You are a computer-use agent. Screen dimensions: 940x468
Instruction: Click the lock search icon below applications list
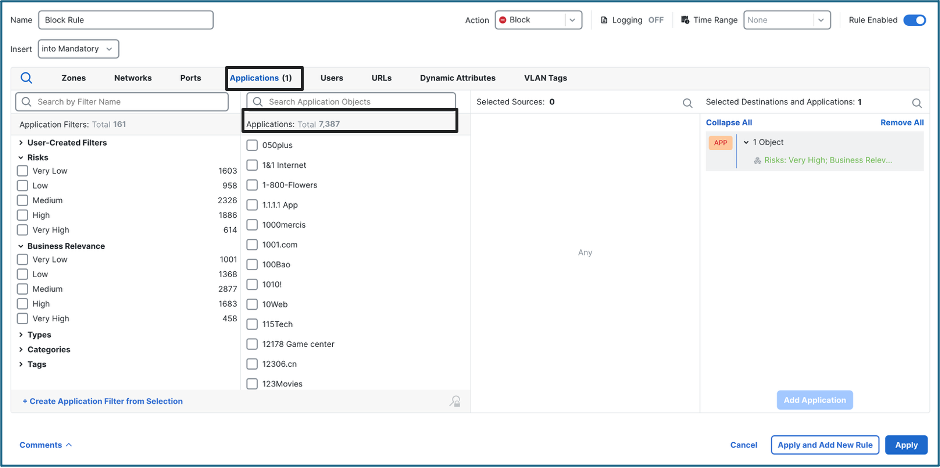455,401
